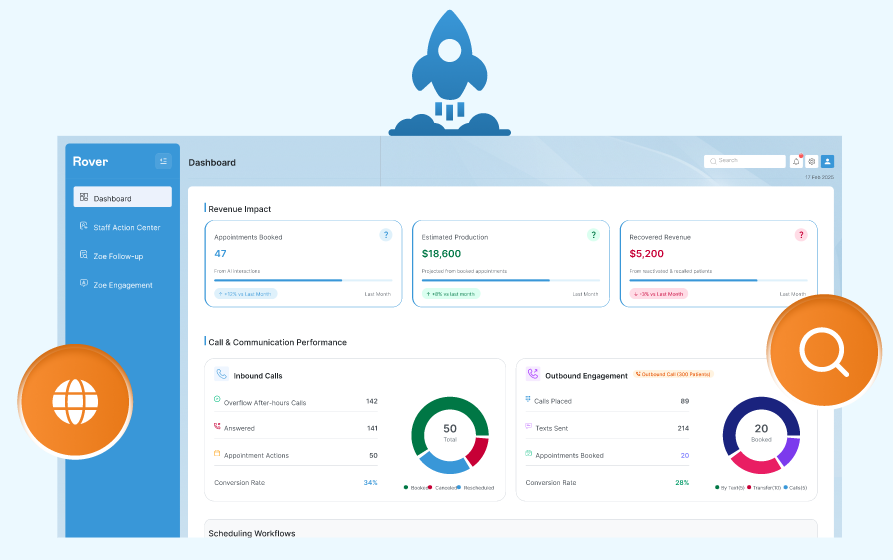
Task: Click the Rover logo text
Action: (x=90, y=161)
